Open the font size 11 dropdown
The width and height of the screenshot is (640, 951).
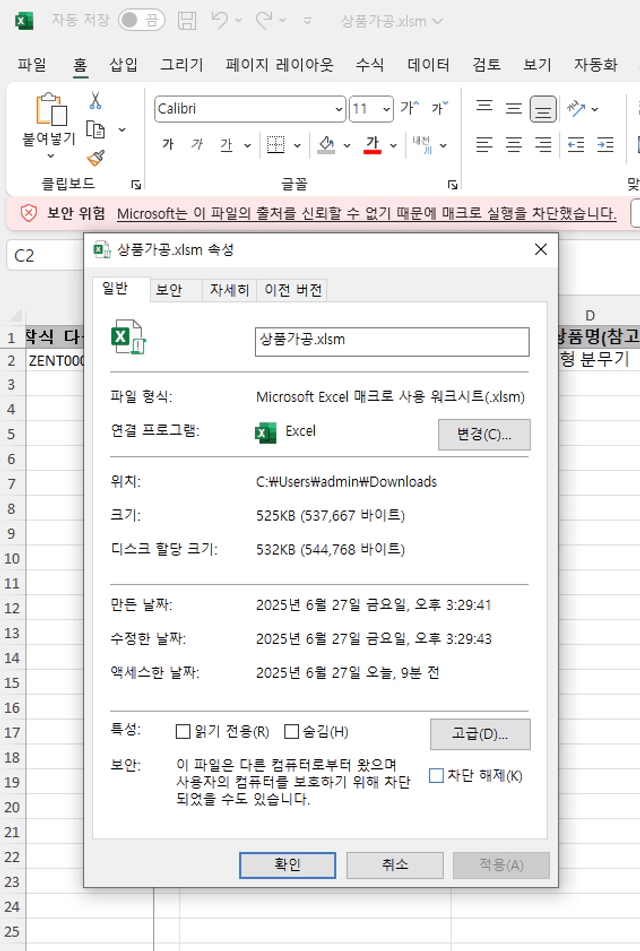386,109
